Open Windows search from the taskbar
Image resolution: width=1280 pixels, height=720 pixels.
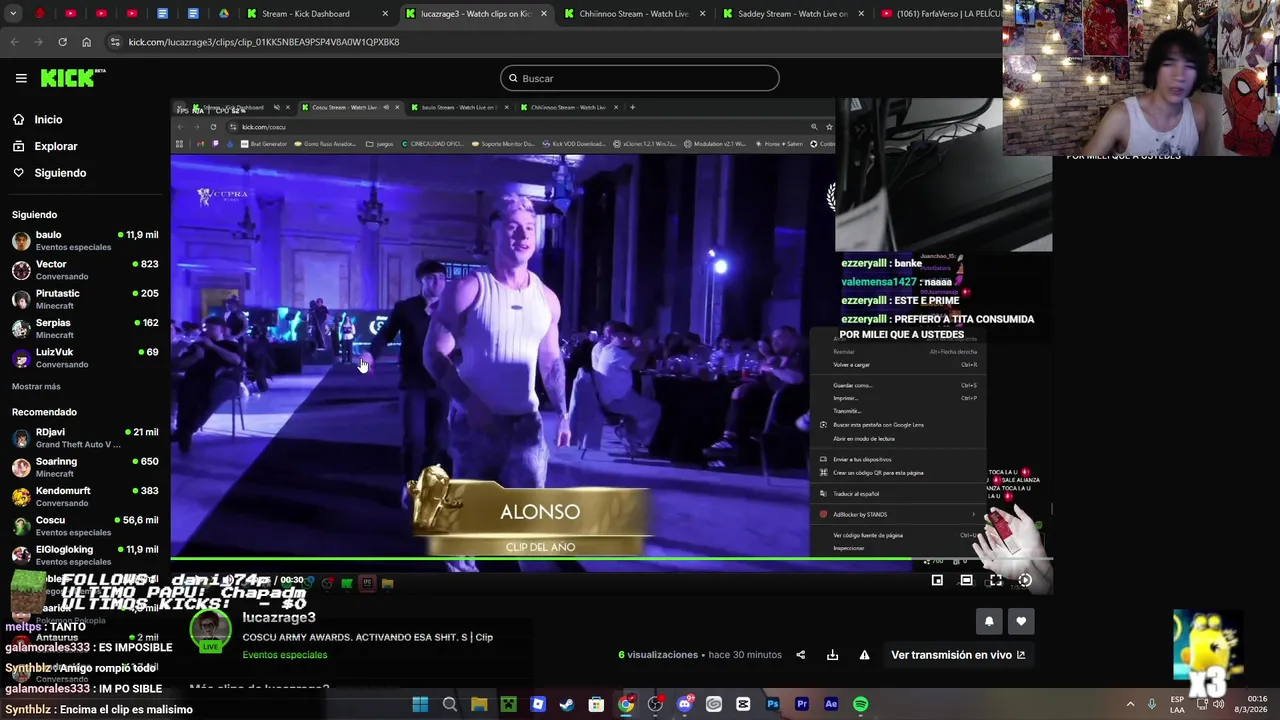tap(450, 704)
